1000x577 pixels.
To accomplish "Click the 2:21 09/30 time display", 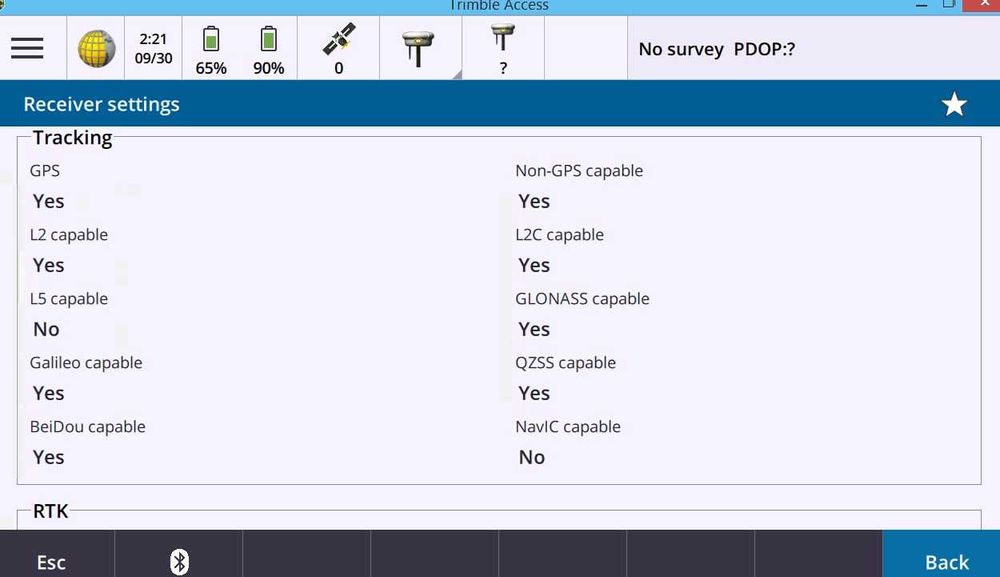I will click(153, 48).
